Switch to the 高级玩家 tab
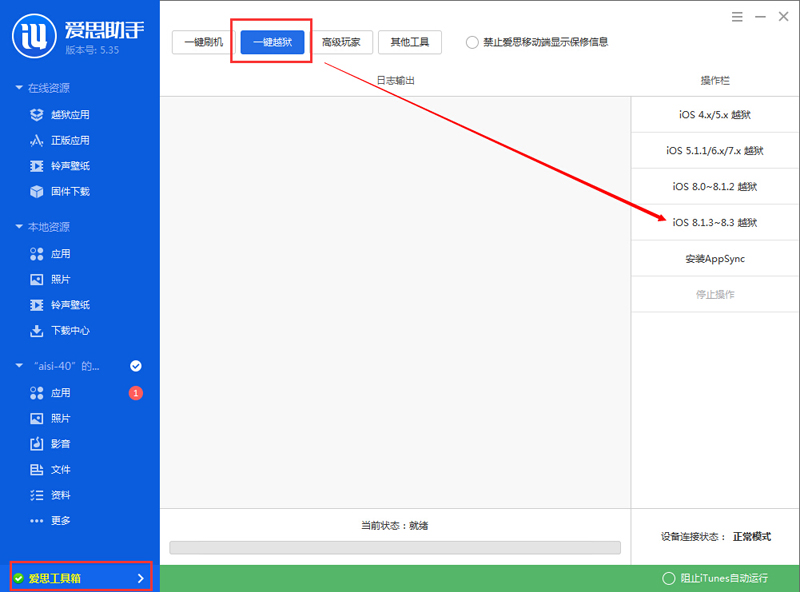 click(345, 42)
